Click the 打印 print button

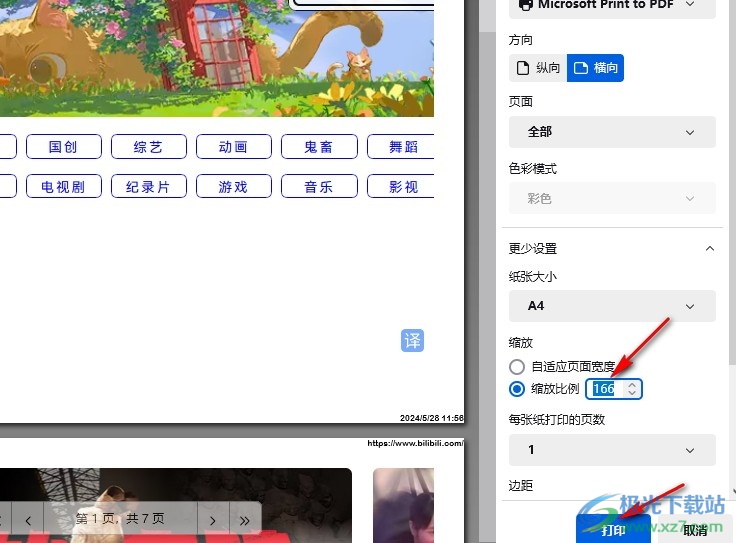[x=613, y=529]
